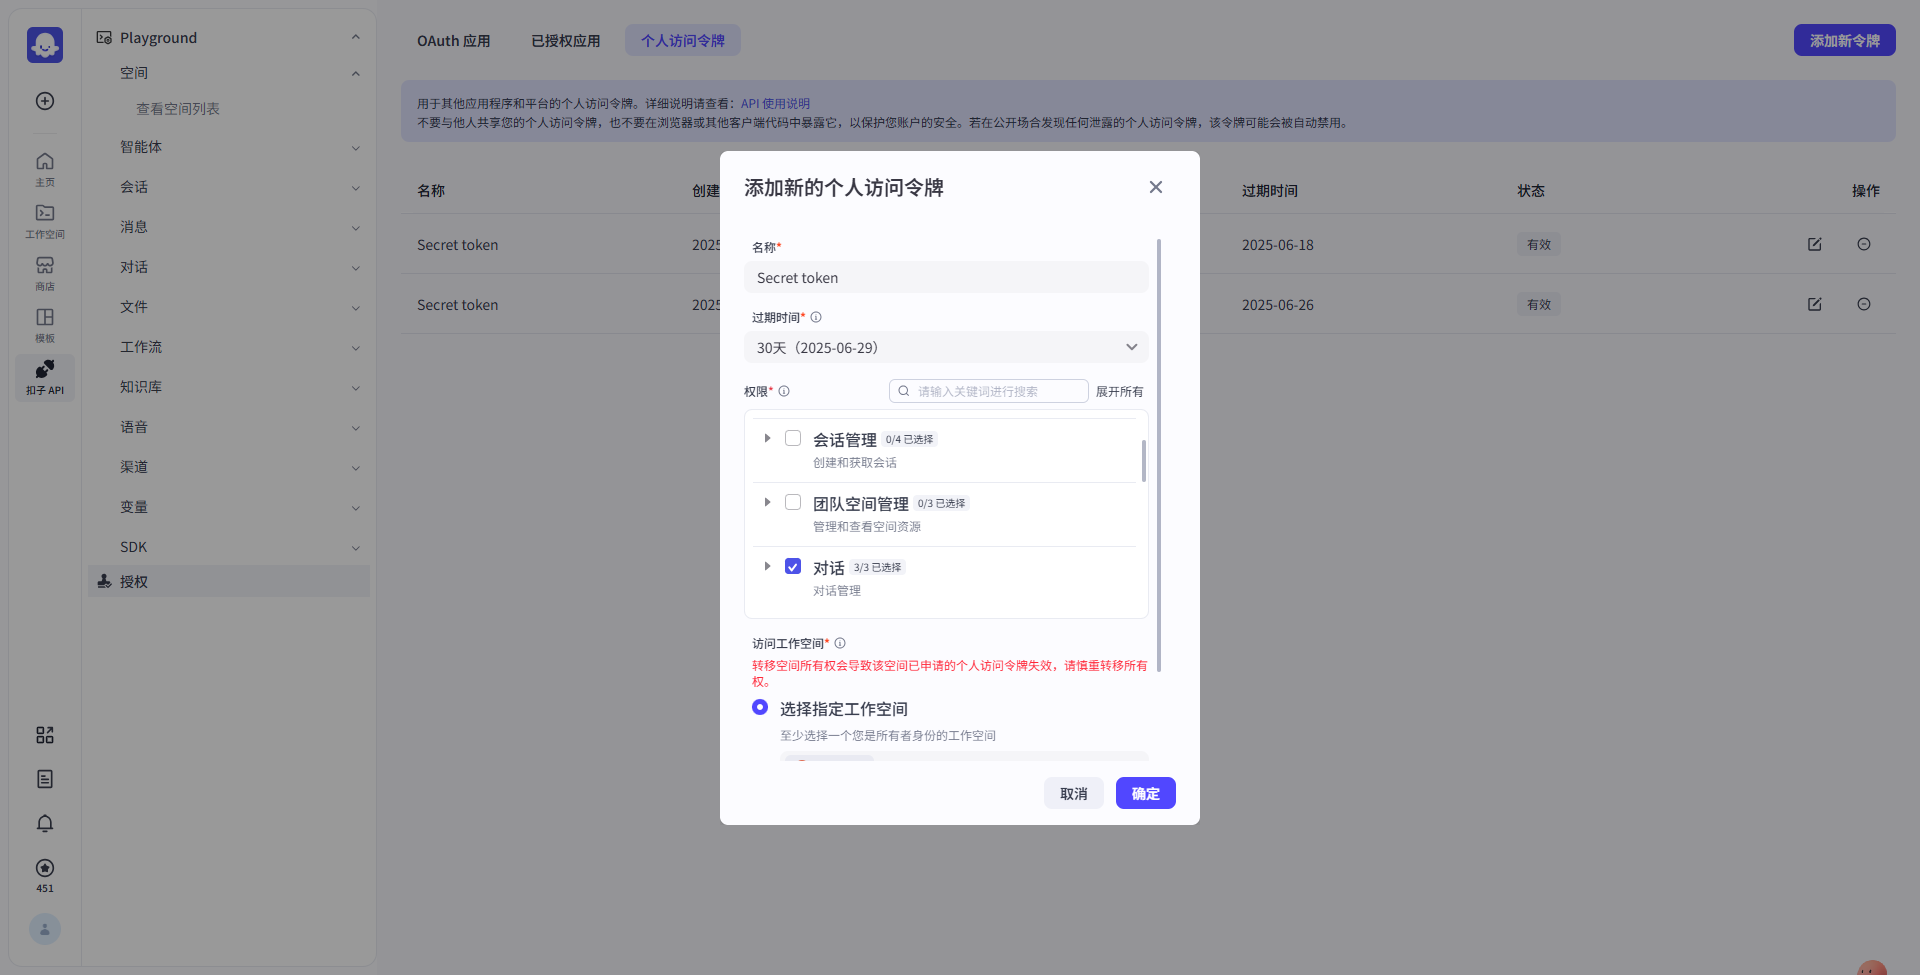
Task: Click the remove icon for second Secret token
Action: click(1863, 305)
